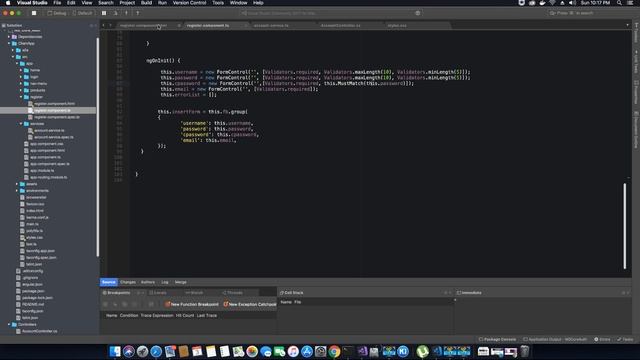Click the stop/run button in toolbar

click(34, 13)
